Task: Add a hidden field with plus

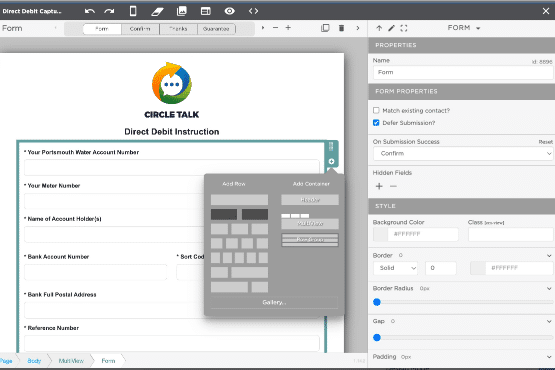Action: (x=379, y=186)
